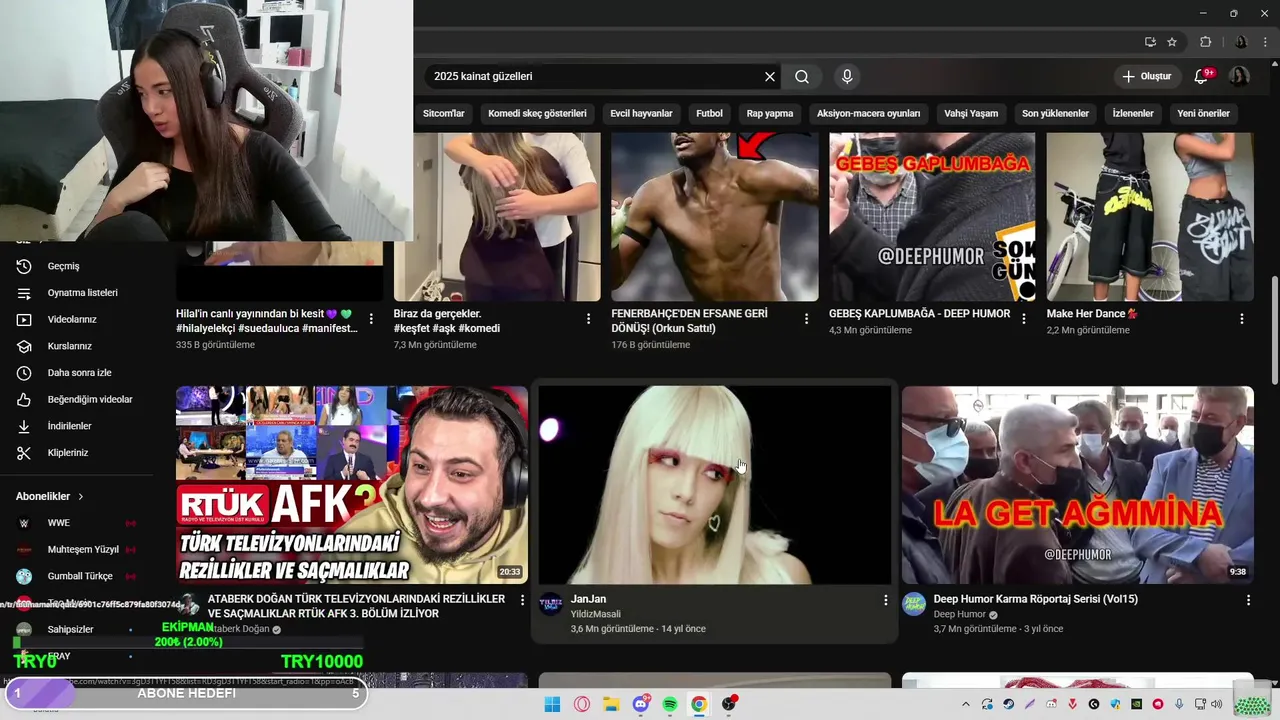
Task: Click the page vertical scrollbar
Action: coord(1274,330)
